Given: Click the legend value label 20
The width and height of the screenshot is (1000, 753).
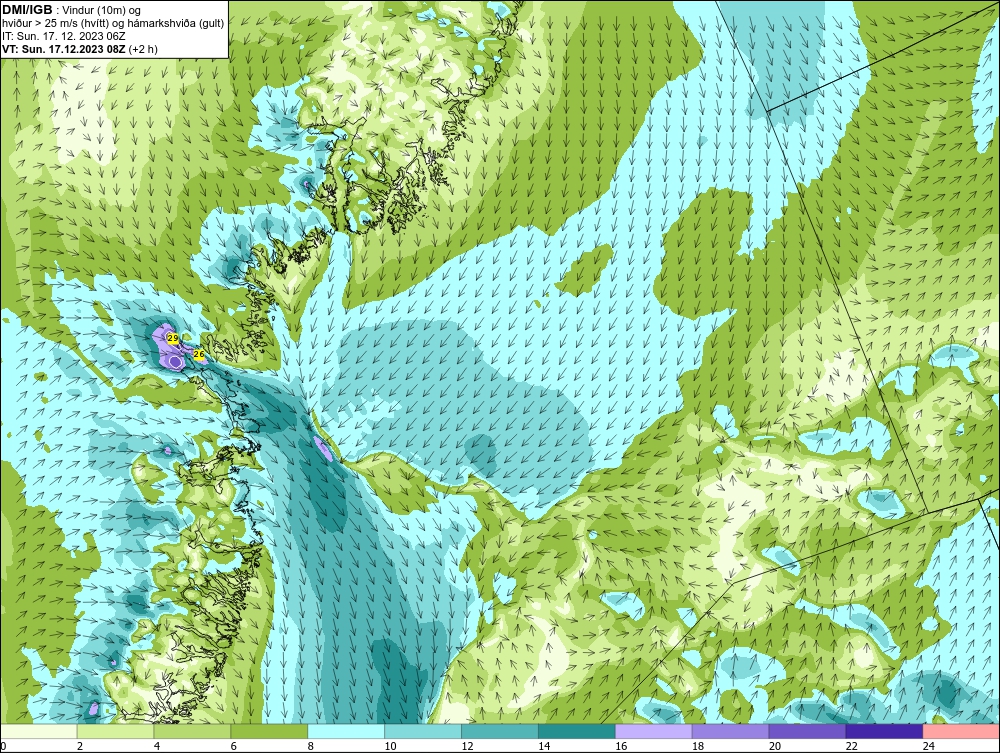Looking at the screenshot, I should coord(775,746).
